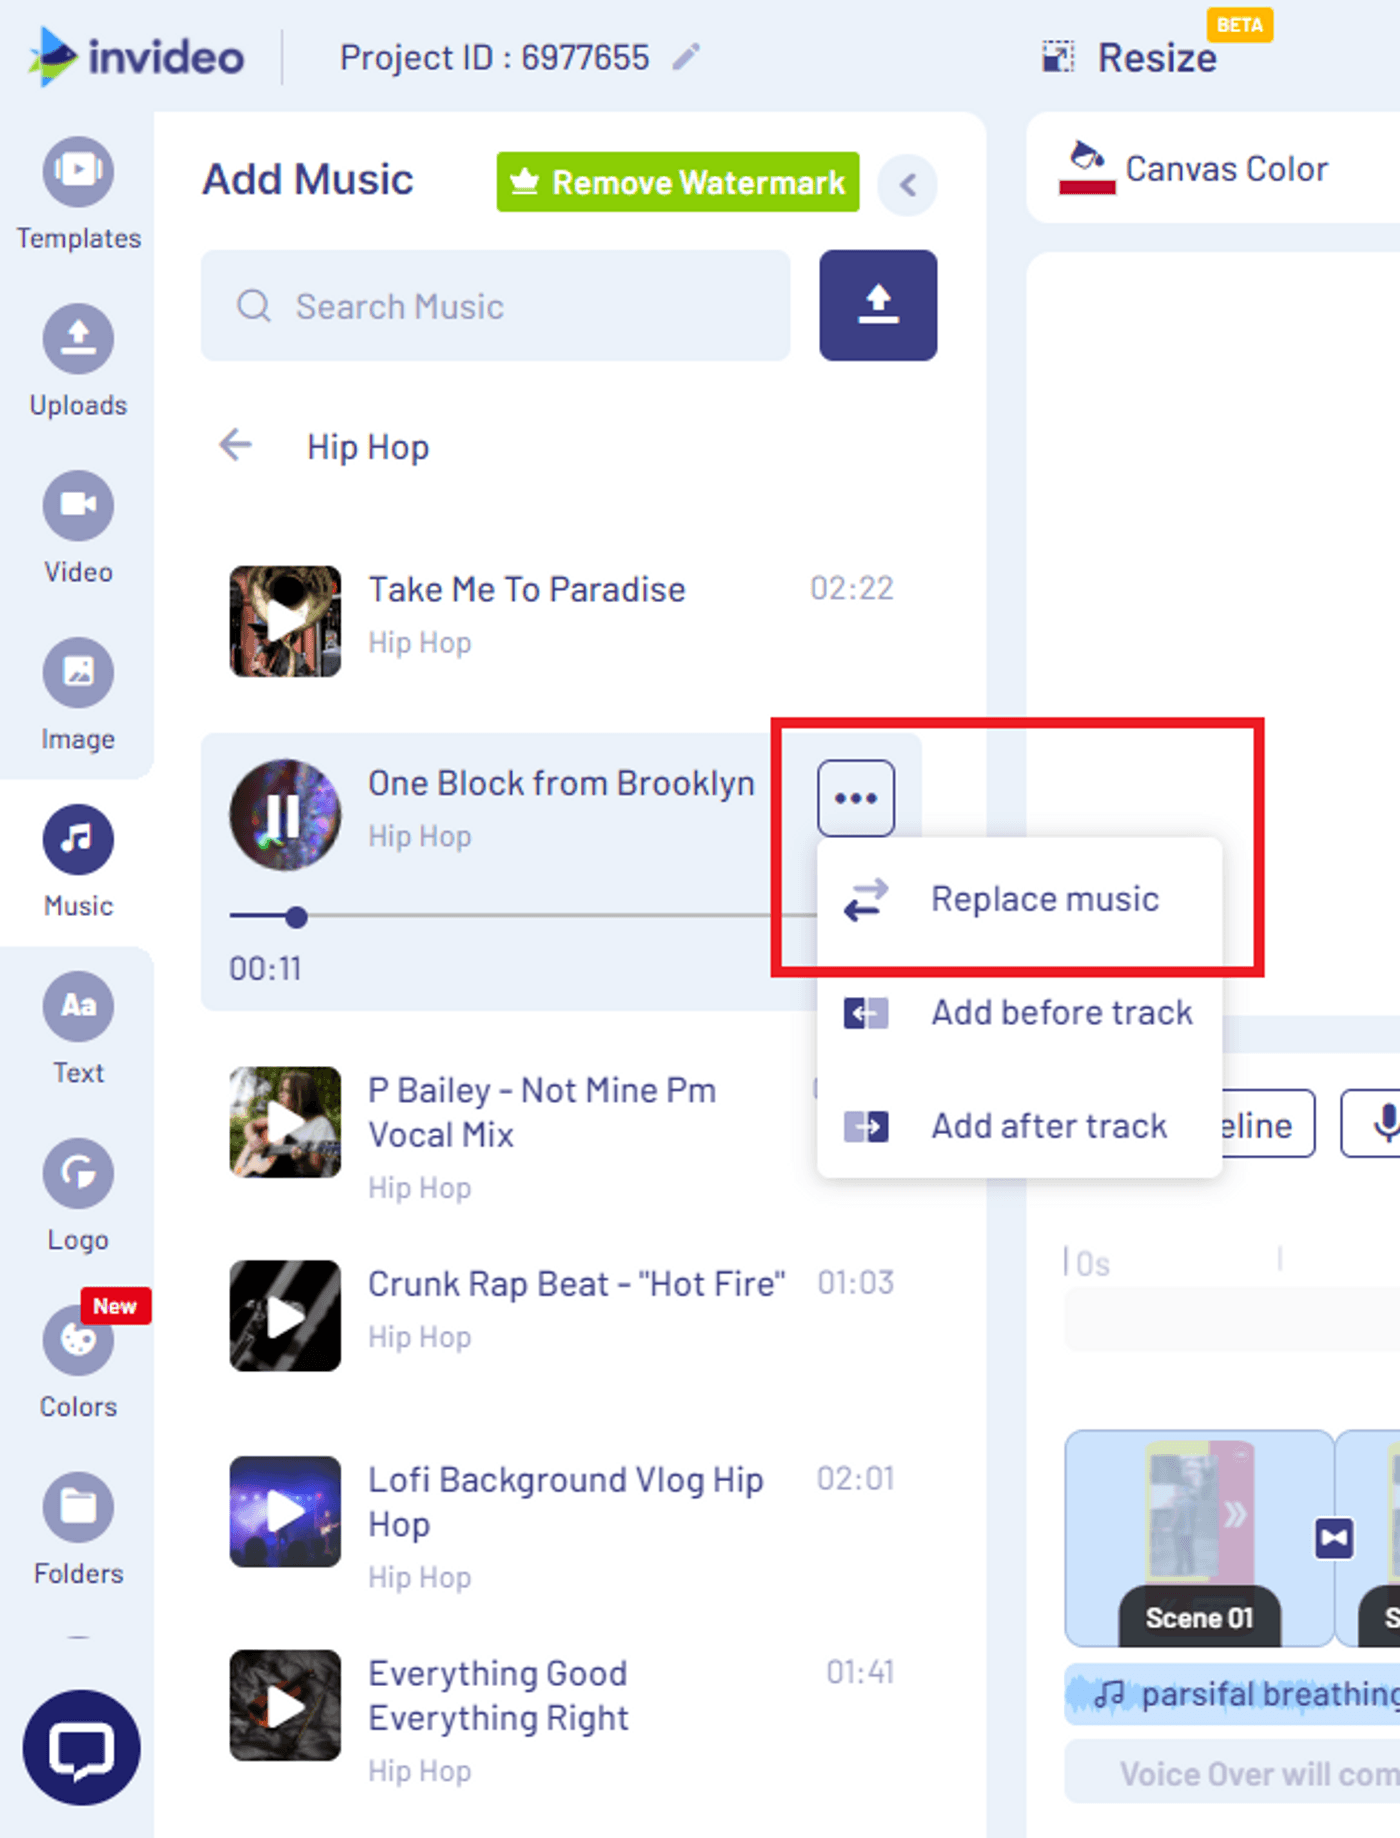Click Everything Good Everything Right title
1400x1838 pixels.
click(498, 1695)
